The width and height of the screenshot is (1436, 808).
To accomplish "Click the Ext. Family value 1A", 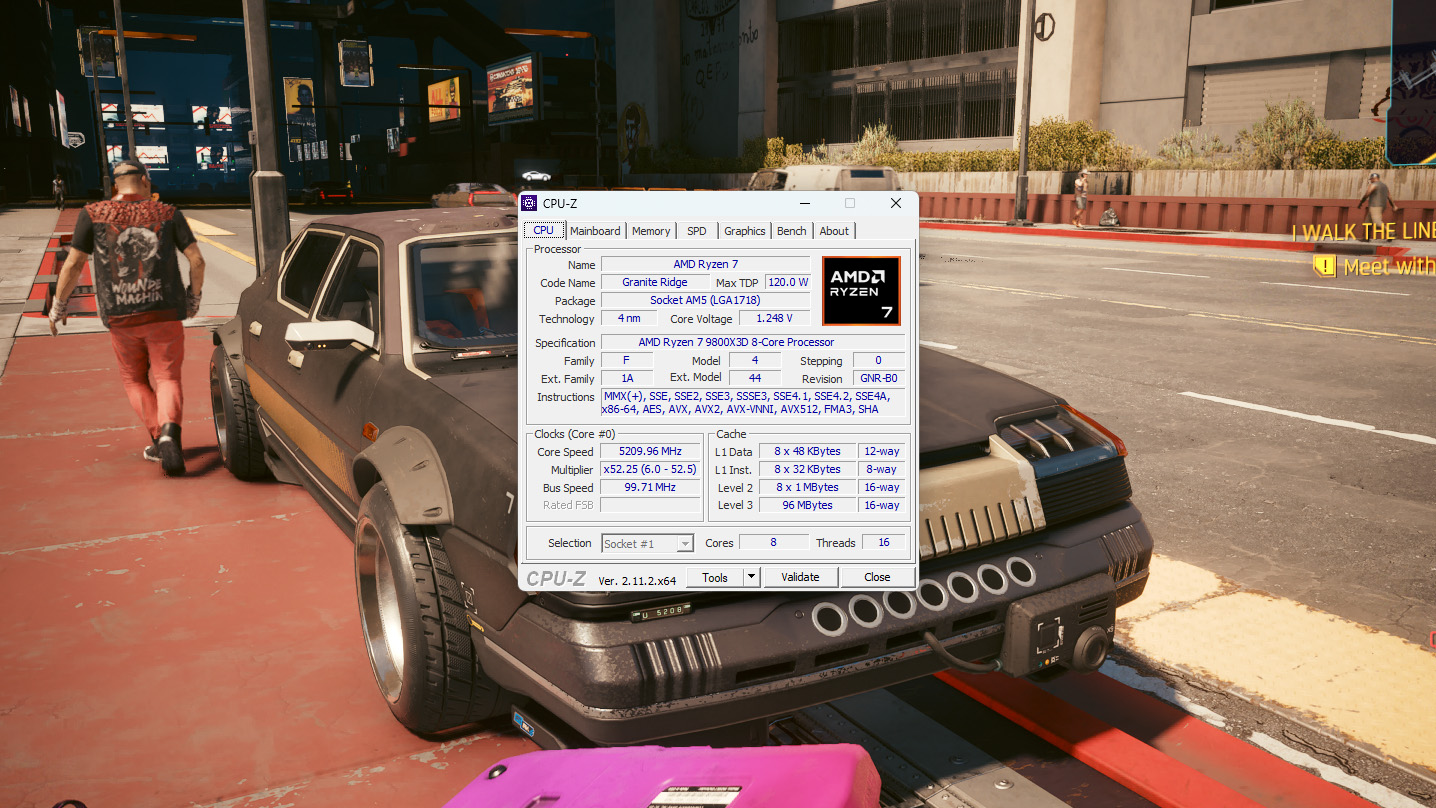I will pyautogui.click(x=627, y=379).
